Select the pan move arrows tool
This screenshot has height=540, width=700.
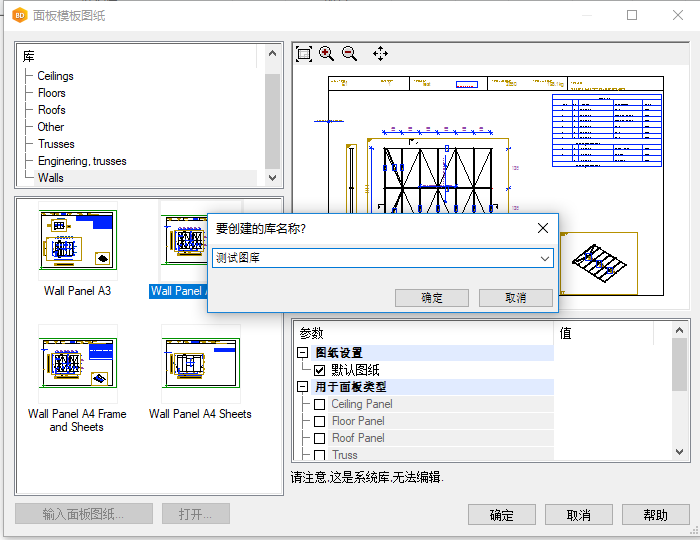click(380, 54)
